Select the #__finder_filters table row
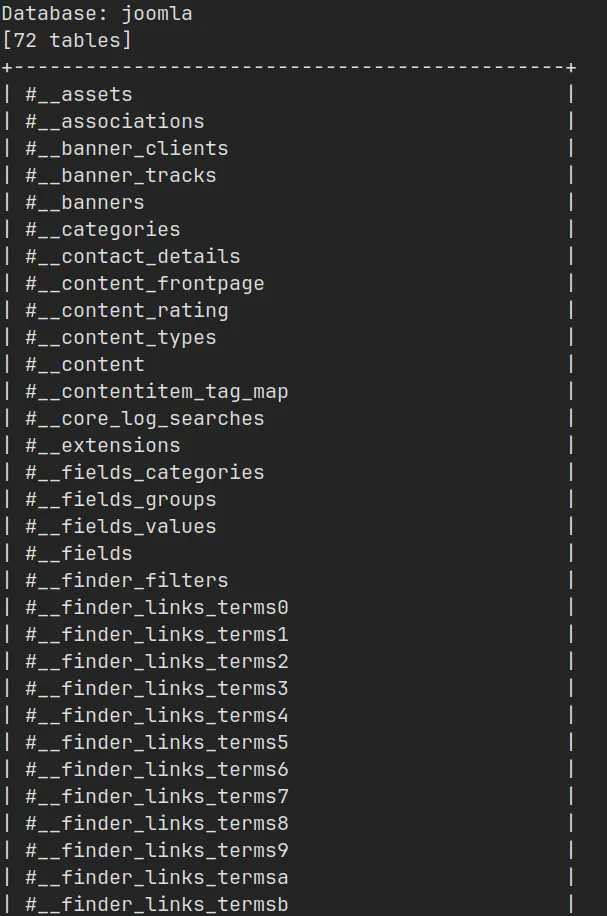607x916 pixels. click(x=127, y=581)
